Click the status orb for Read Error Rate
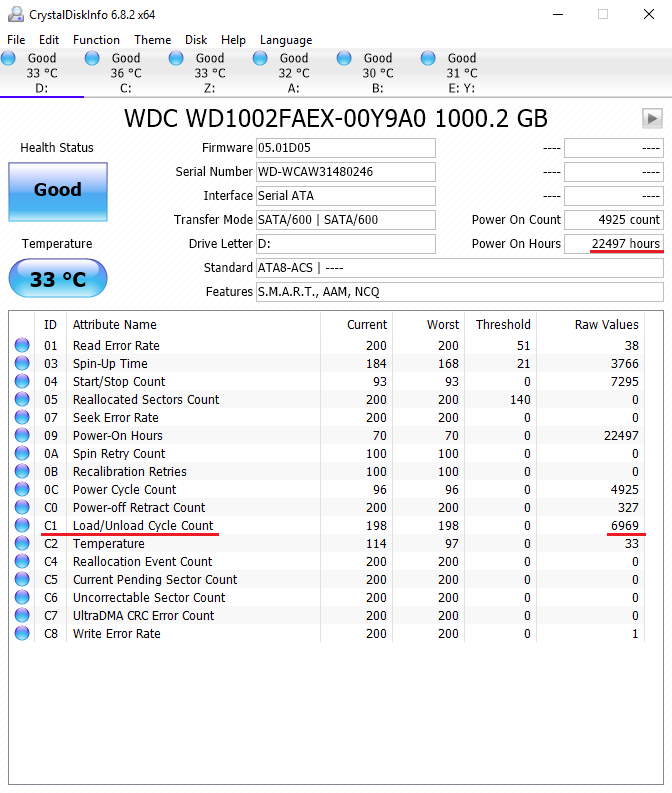The width and height of the screenshot is (672, 793). pyautogui.click(x=22, y=345)
